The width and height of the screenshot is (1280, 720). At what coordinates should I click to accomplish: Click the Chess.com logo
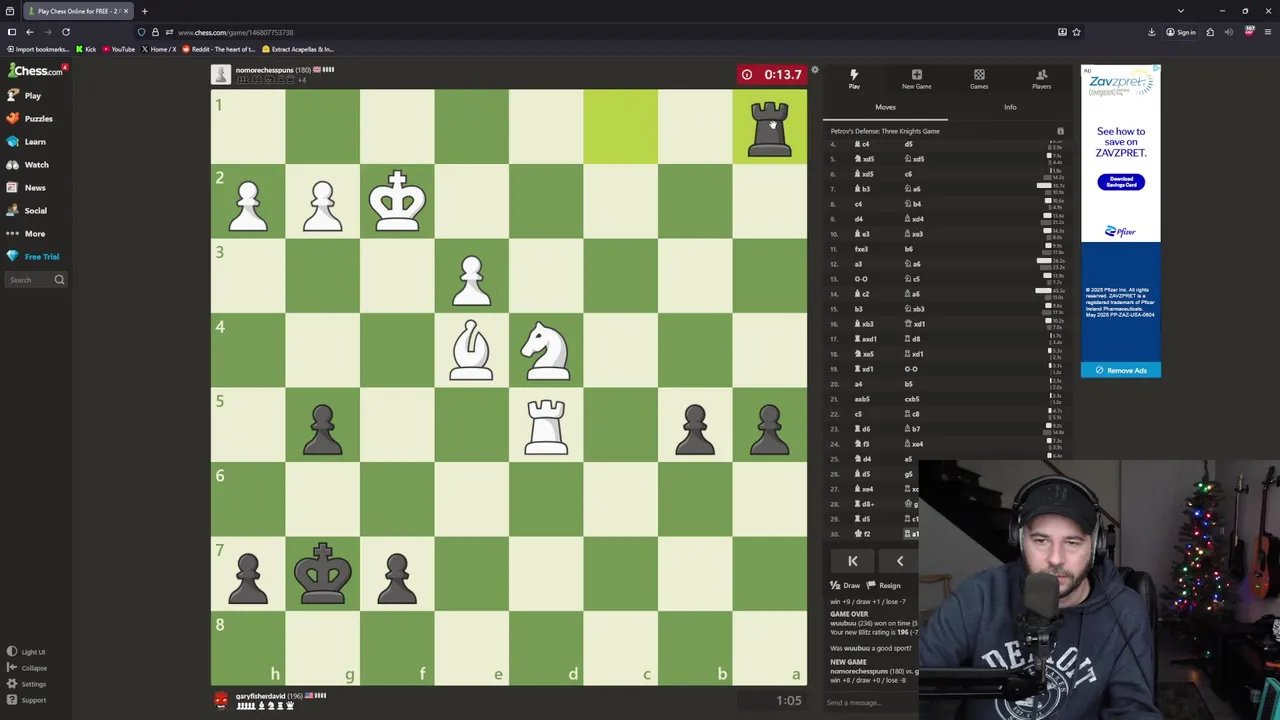[36, 71]
